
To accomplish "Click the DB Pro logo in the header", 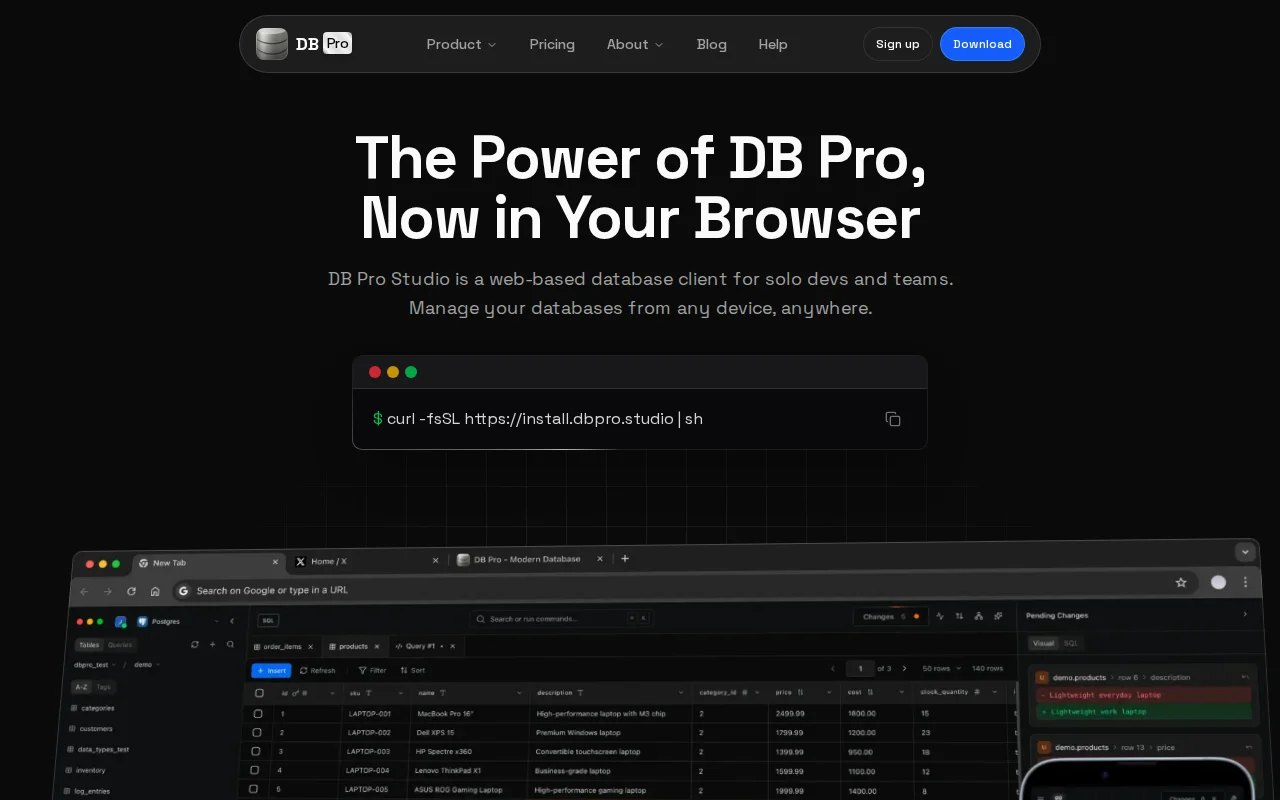I will 304,44.
